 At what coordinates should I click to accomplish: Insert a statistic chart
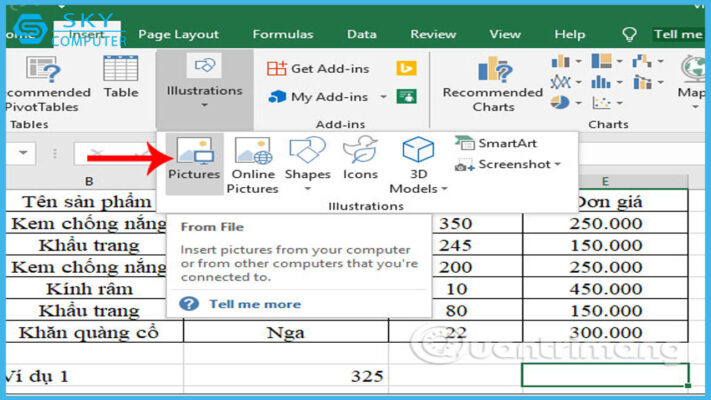coord(606,82)
